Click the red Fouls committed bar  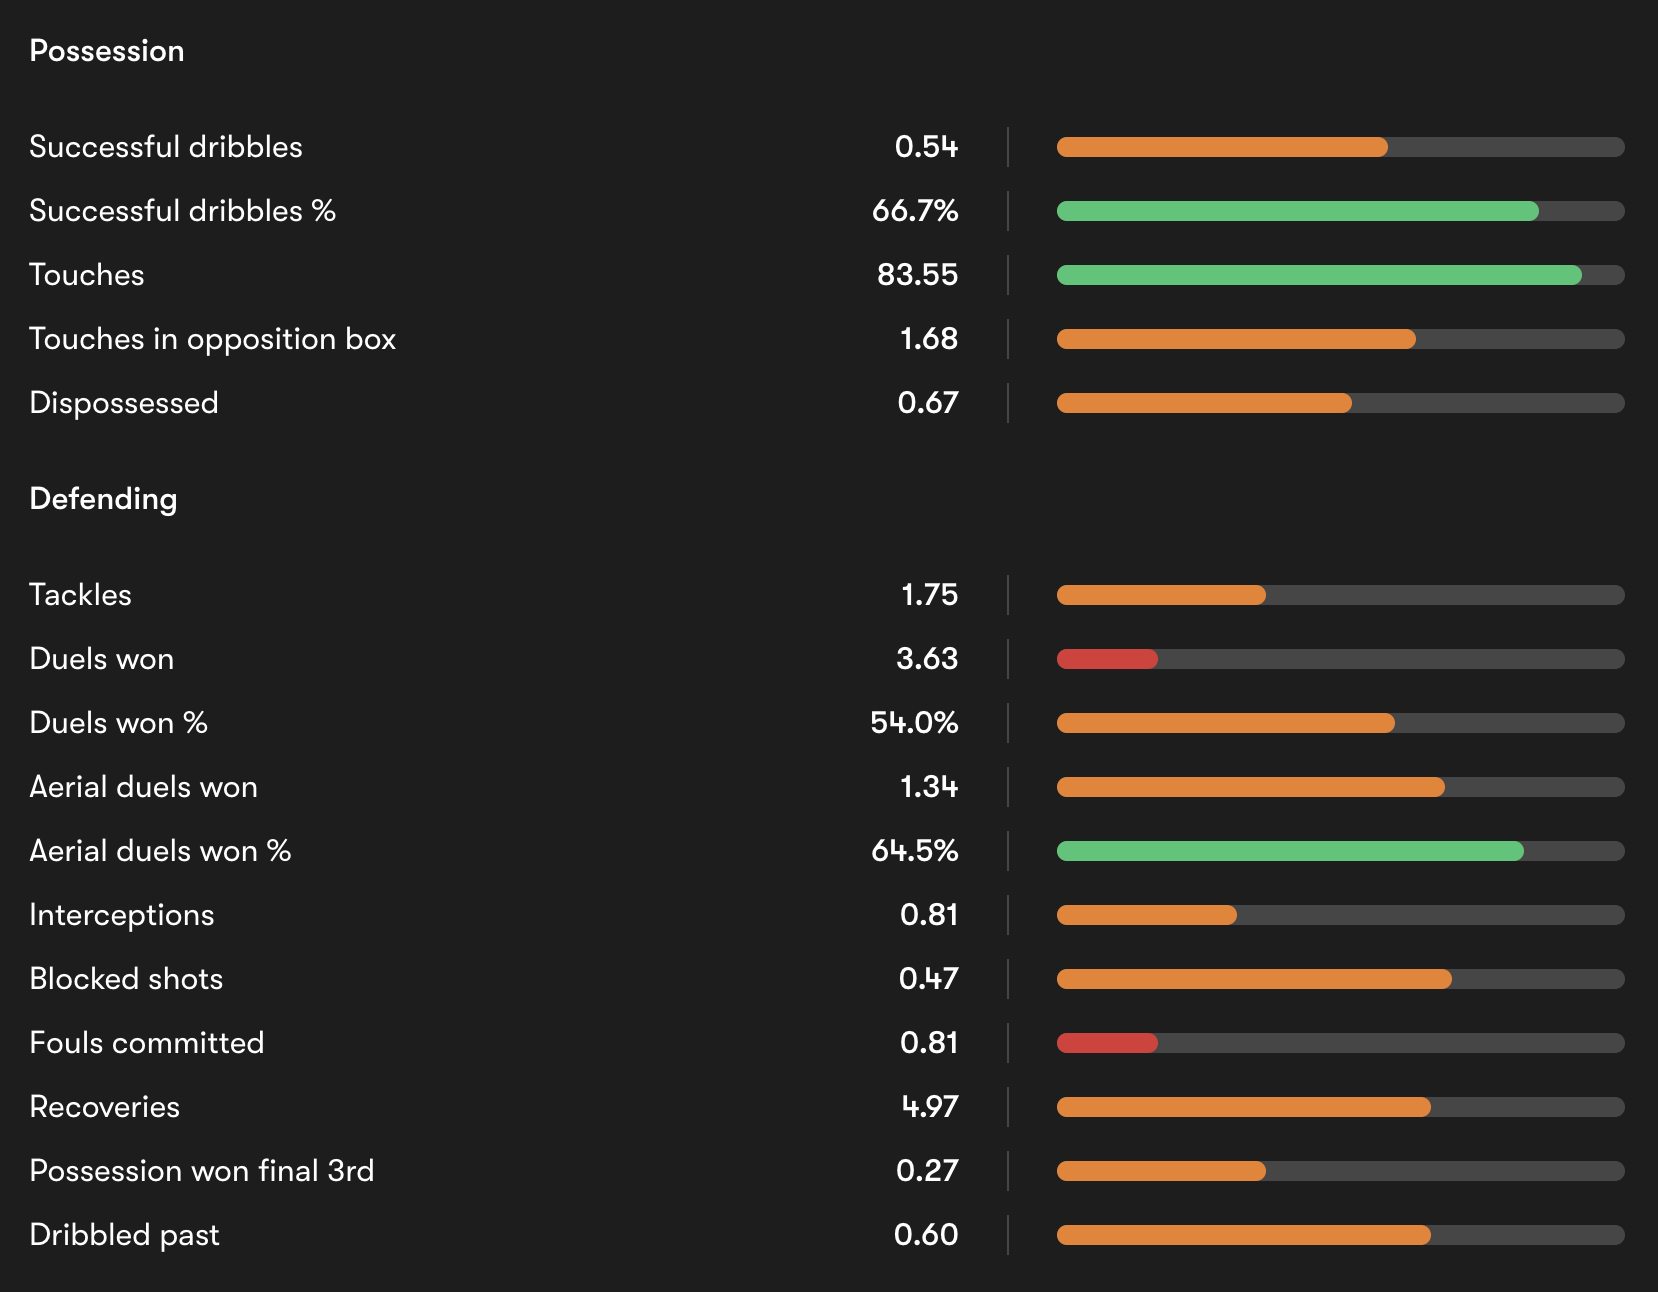(x=1107, y=1043)
